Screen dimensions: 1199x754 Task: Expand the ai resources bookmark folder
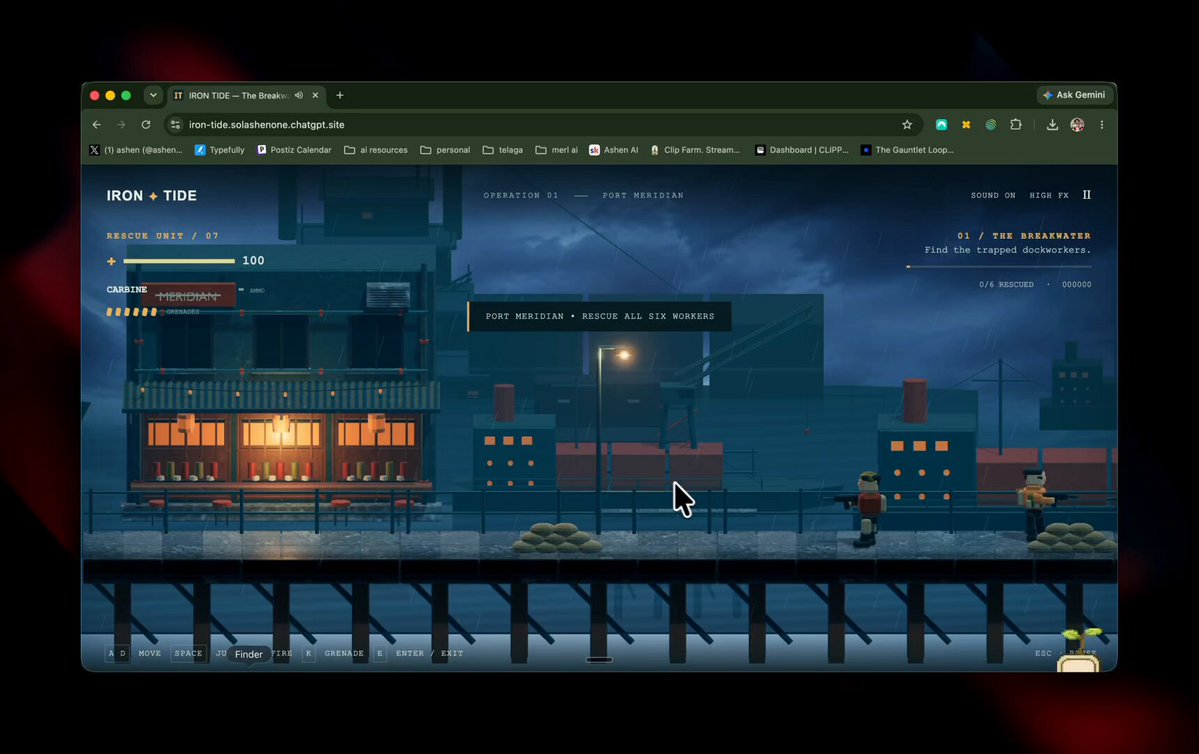[375, 150]
